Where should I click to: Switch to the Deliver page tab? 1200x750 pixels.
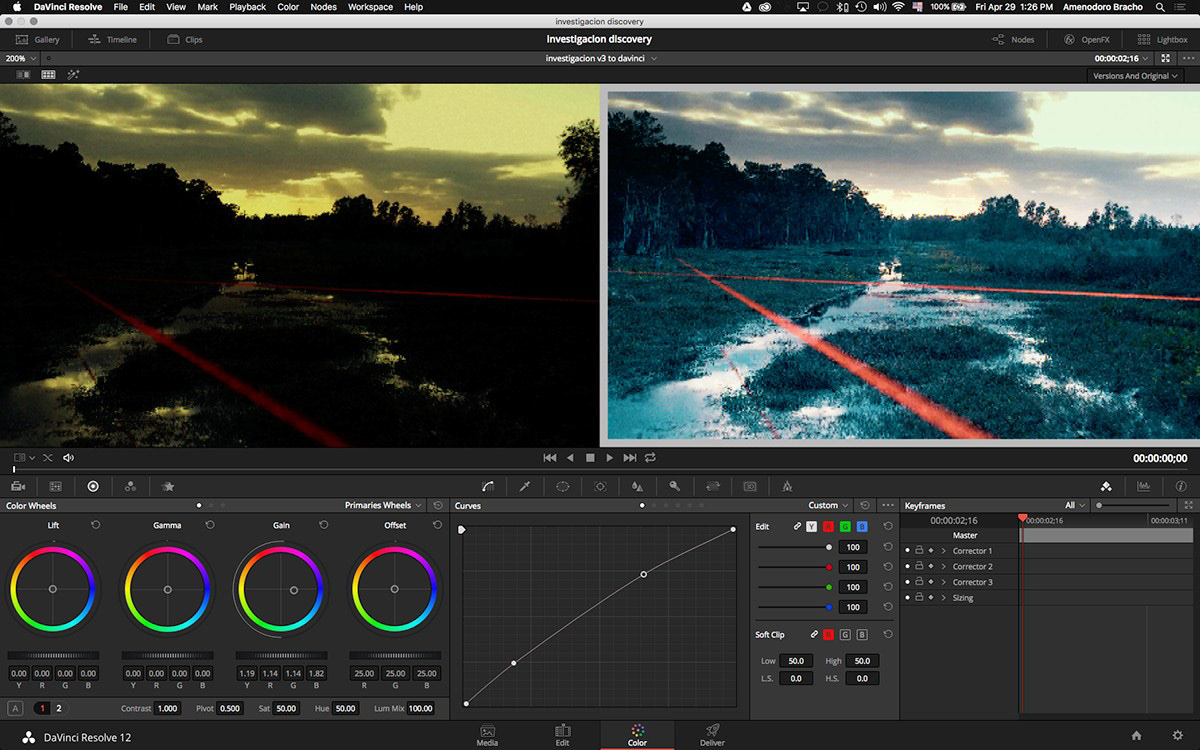[713, 735]
